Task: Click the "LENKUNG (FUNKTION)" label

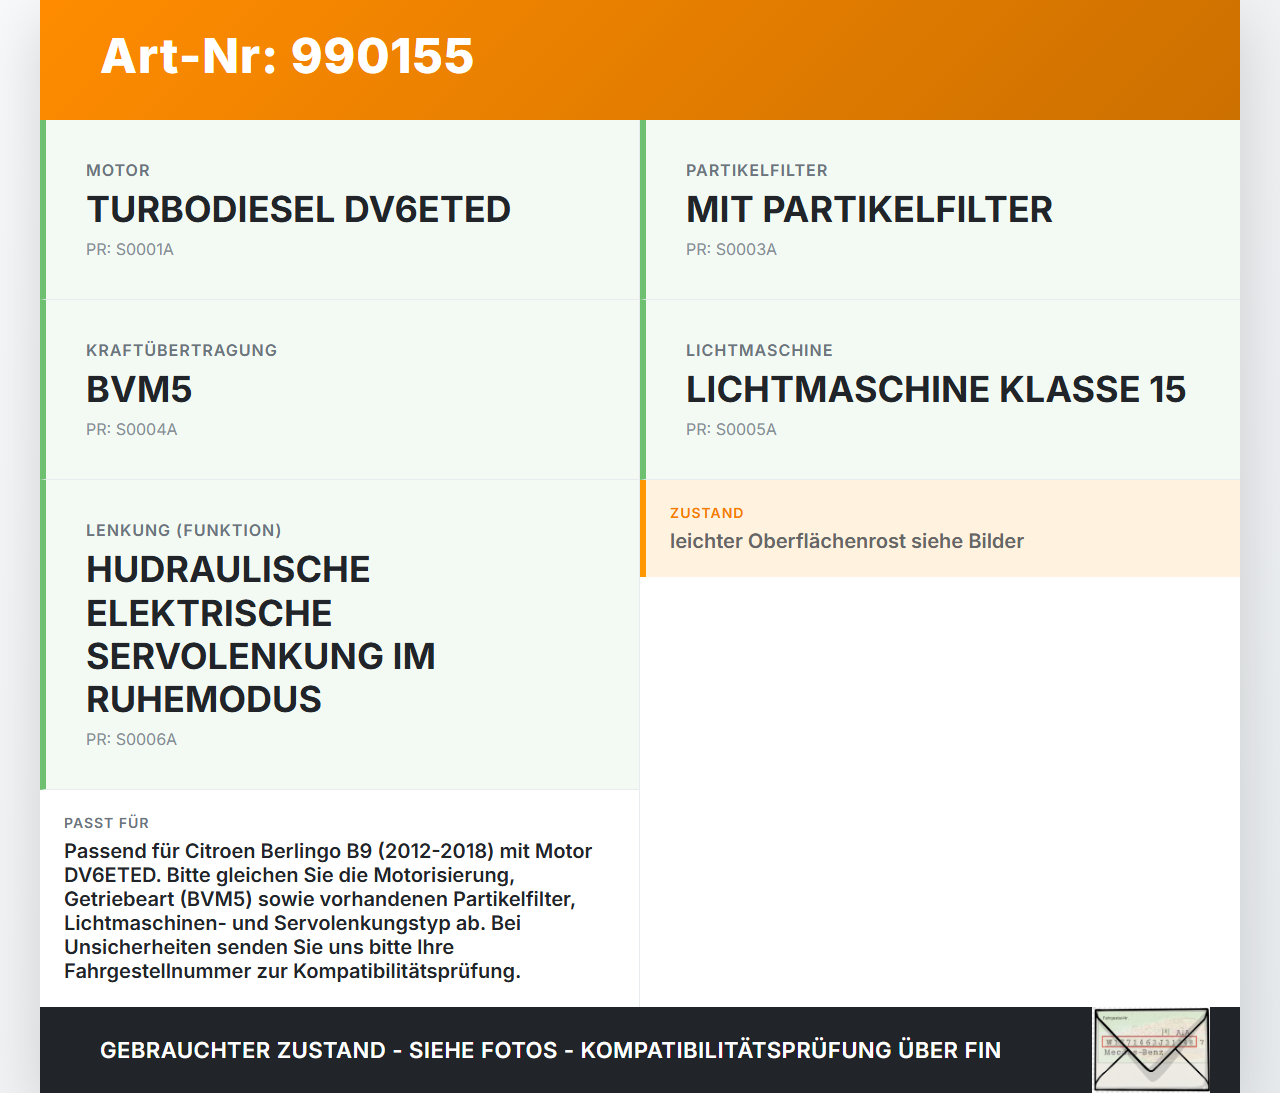Action: coord(184,531)
